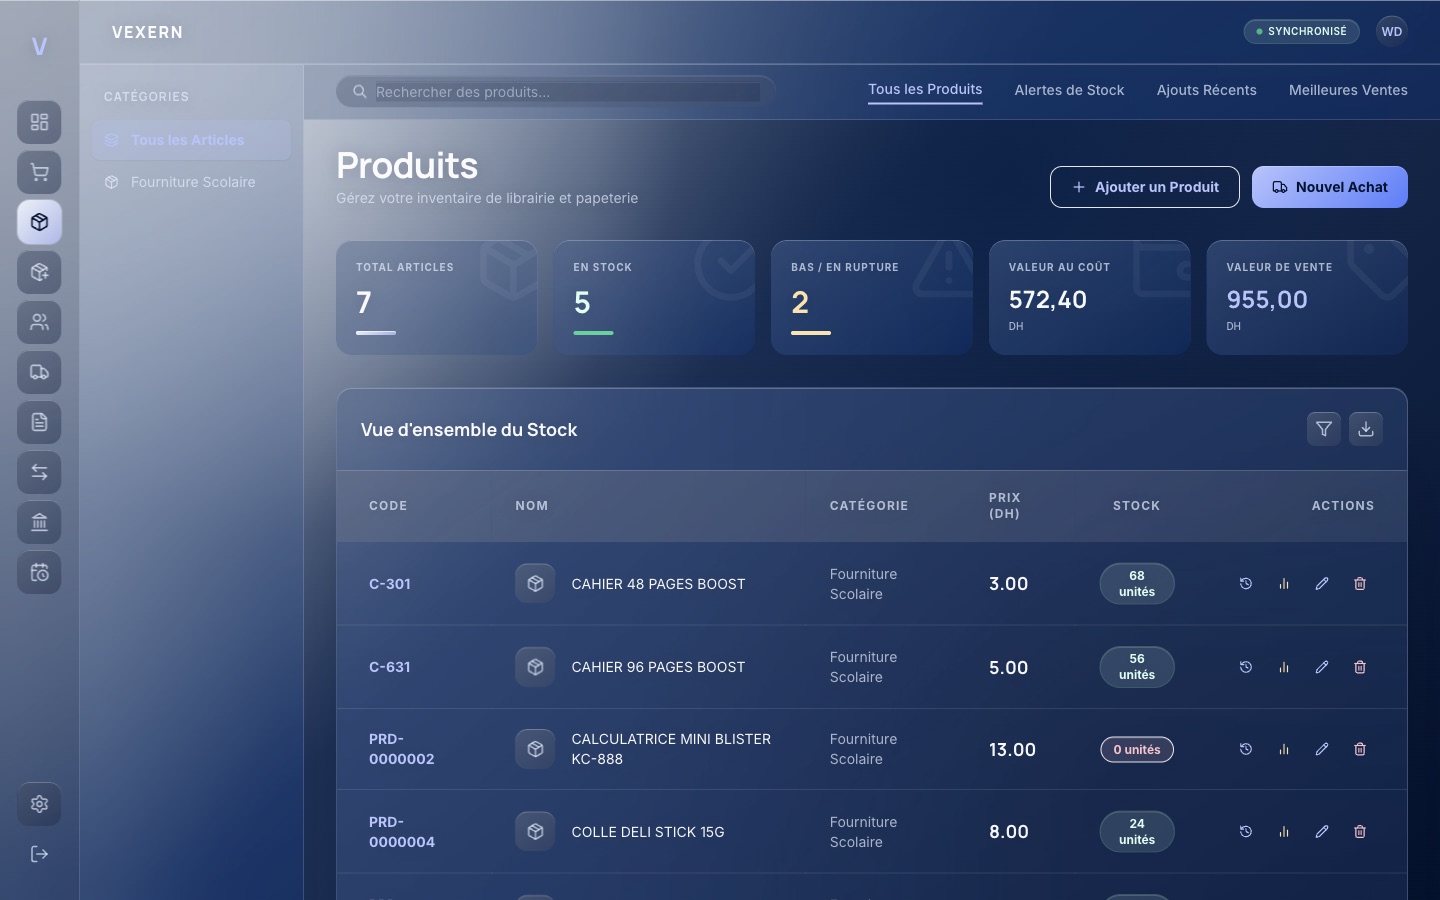Delete CAHIER 96 PAGES BOOST with trash icon

[x=1360, y=667]
